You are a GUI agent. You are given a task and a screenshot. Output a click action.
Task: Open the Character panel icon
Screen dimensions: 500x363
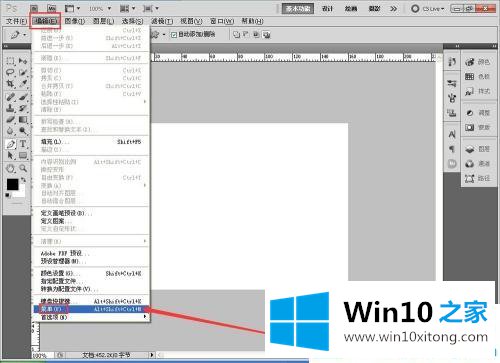point(452,134)
